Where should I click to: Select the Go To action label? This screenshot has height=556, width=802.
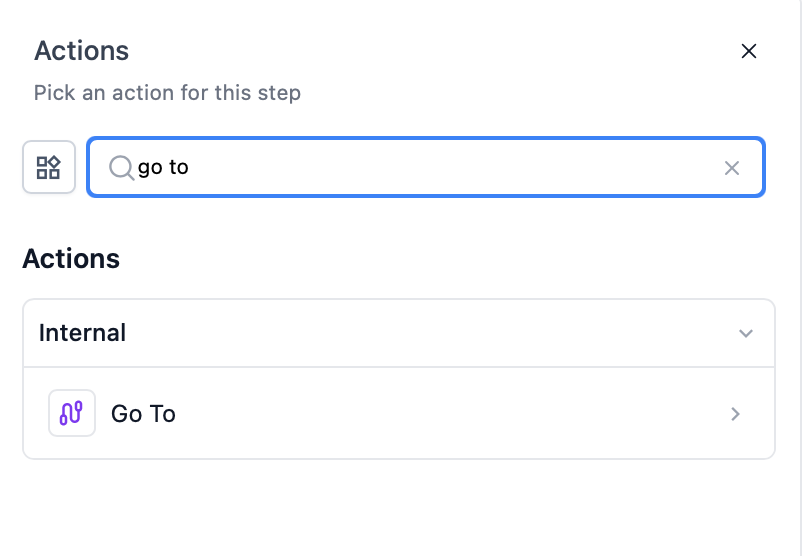coord(143,414)
